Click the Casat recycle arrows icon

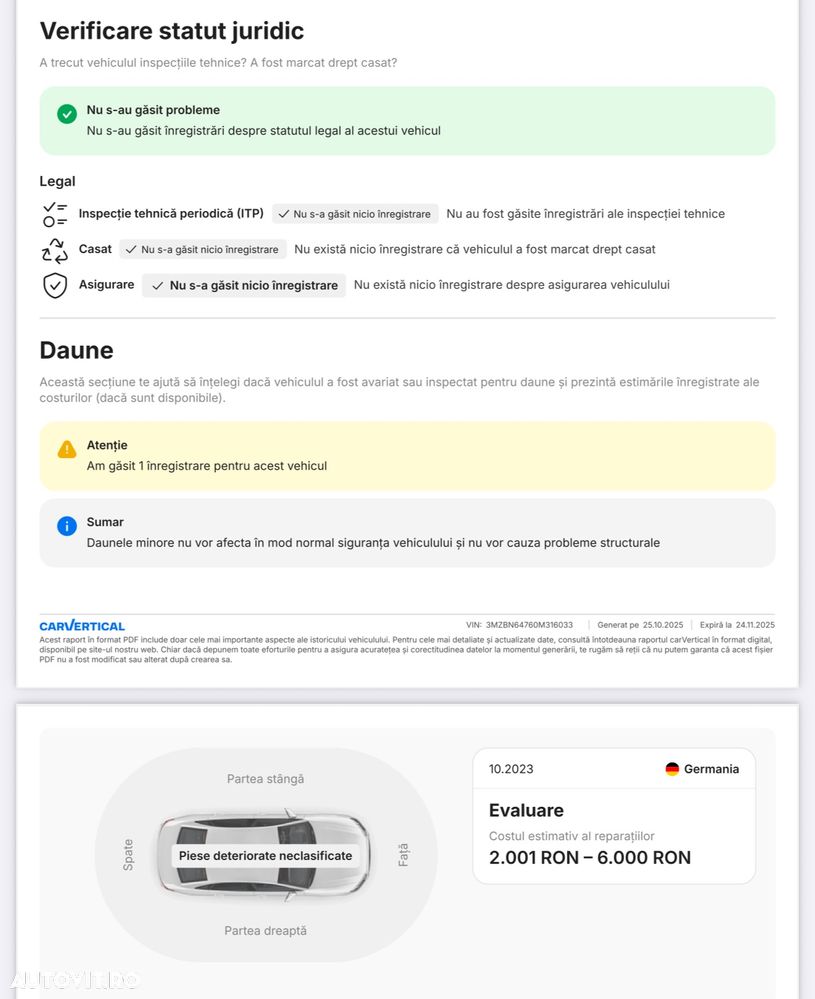55,250
